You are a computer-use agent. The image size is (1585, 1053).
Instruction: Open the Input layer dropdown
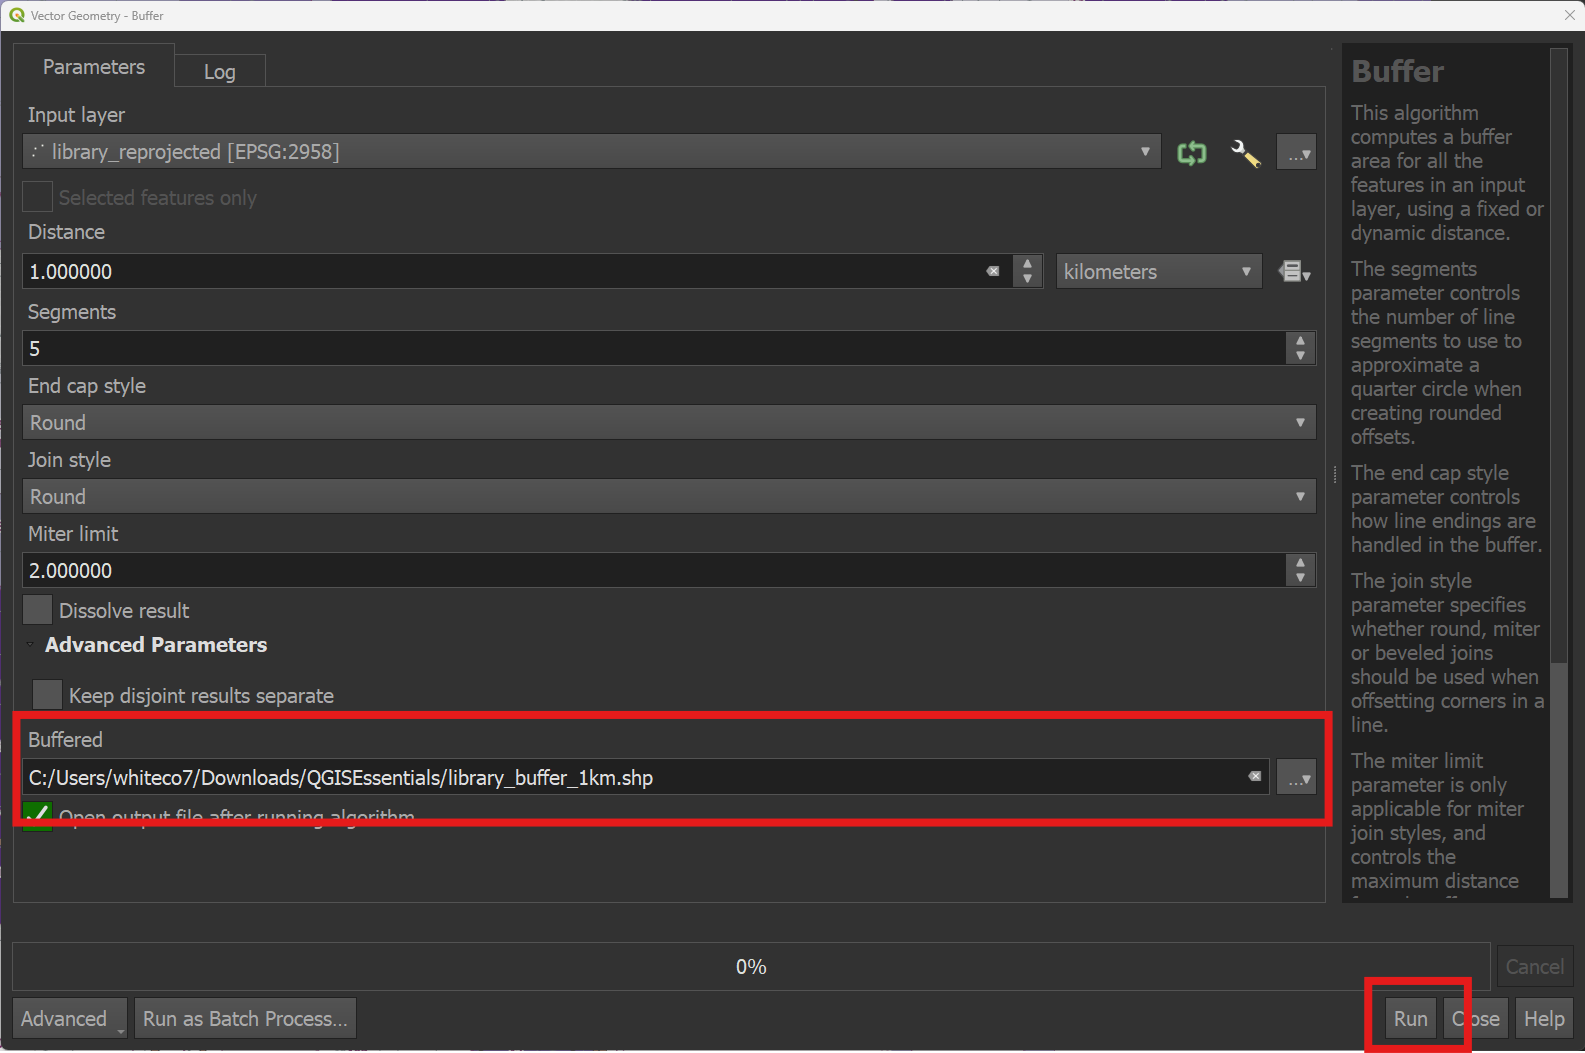[591, 152]
